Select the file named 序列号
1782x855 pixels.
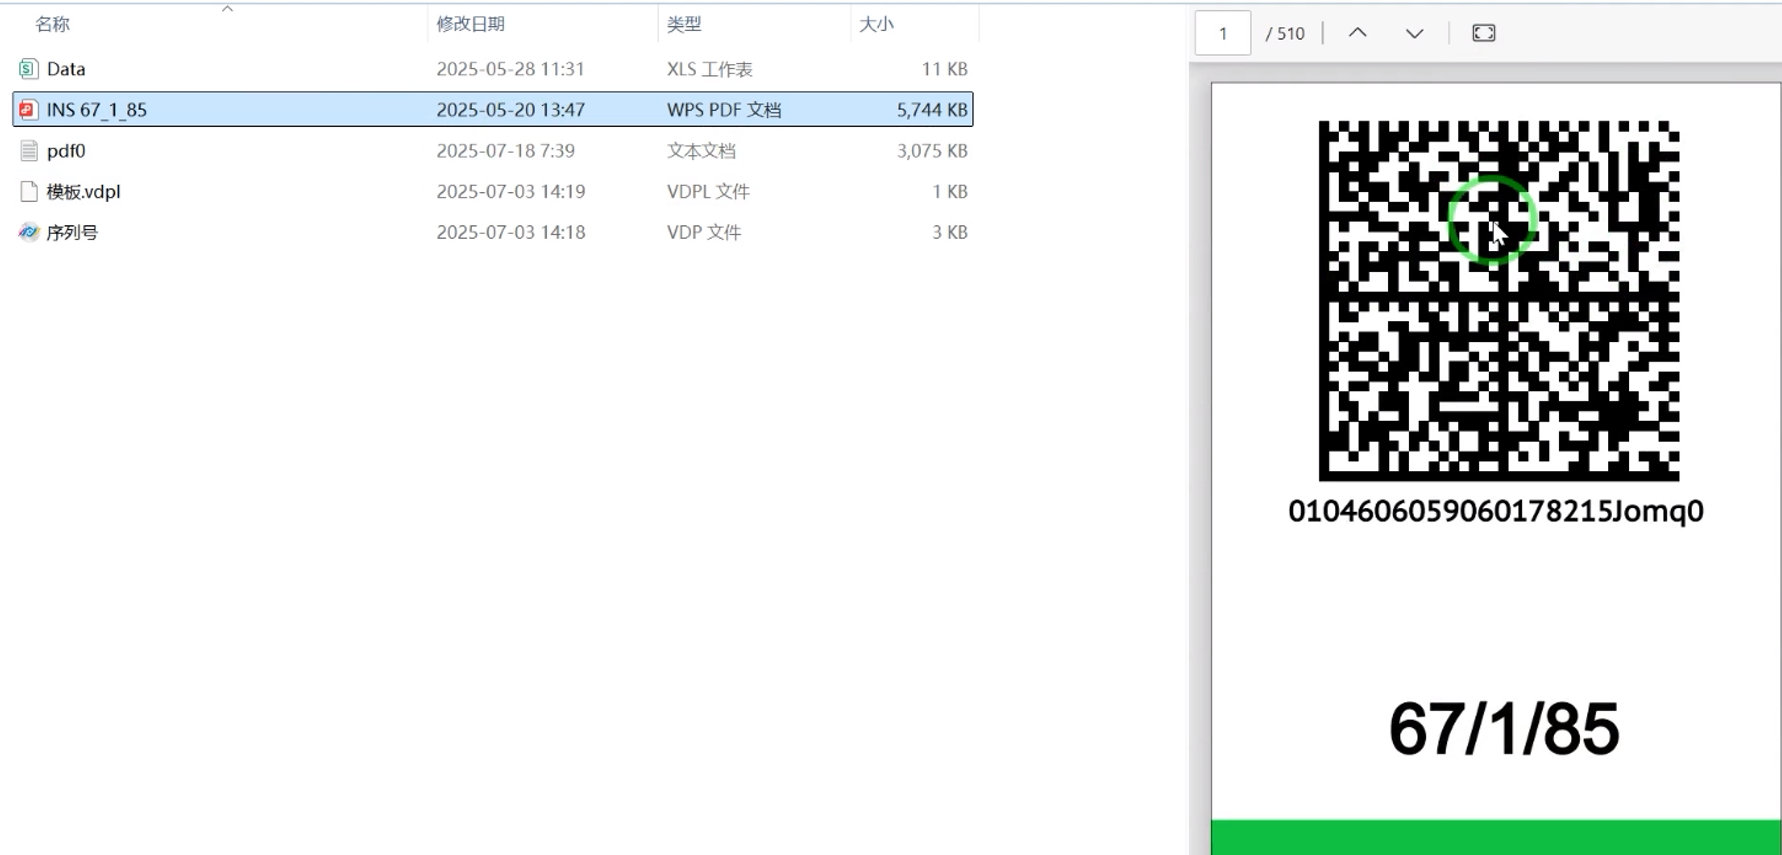coord(72,232)
